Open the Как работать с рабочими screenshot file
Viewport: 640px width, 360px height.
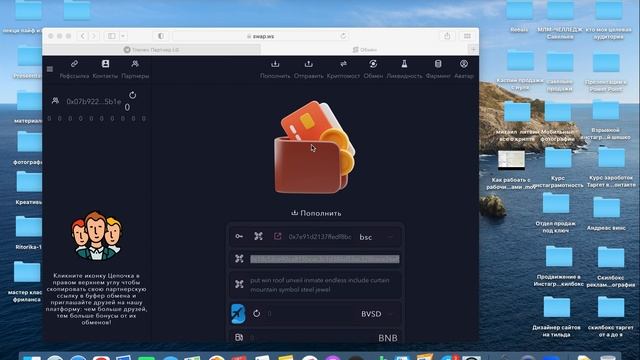tap(511, 170)
